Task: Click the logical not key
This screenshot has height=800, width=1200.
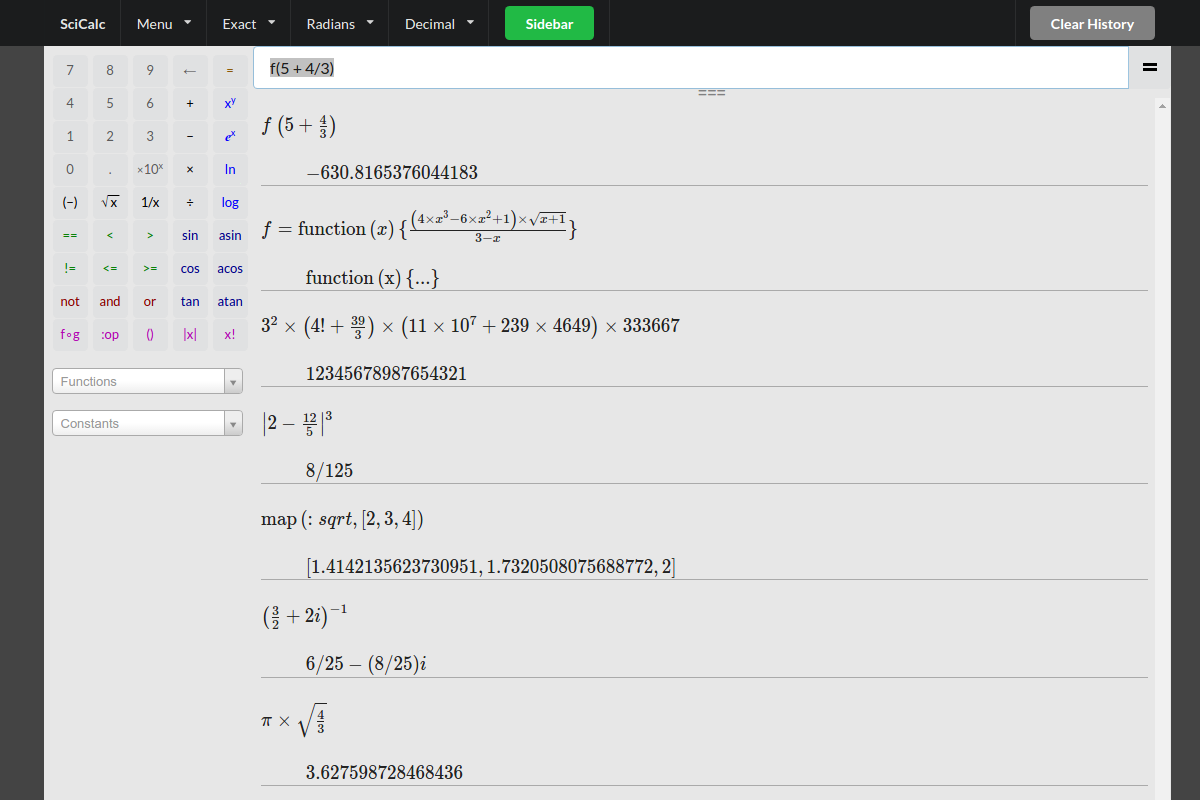Action: click(x=70, y=302)
